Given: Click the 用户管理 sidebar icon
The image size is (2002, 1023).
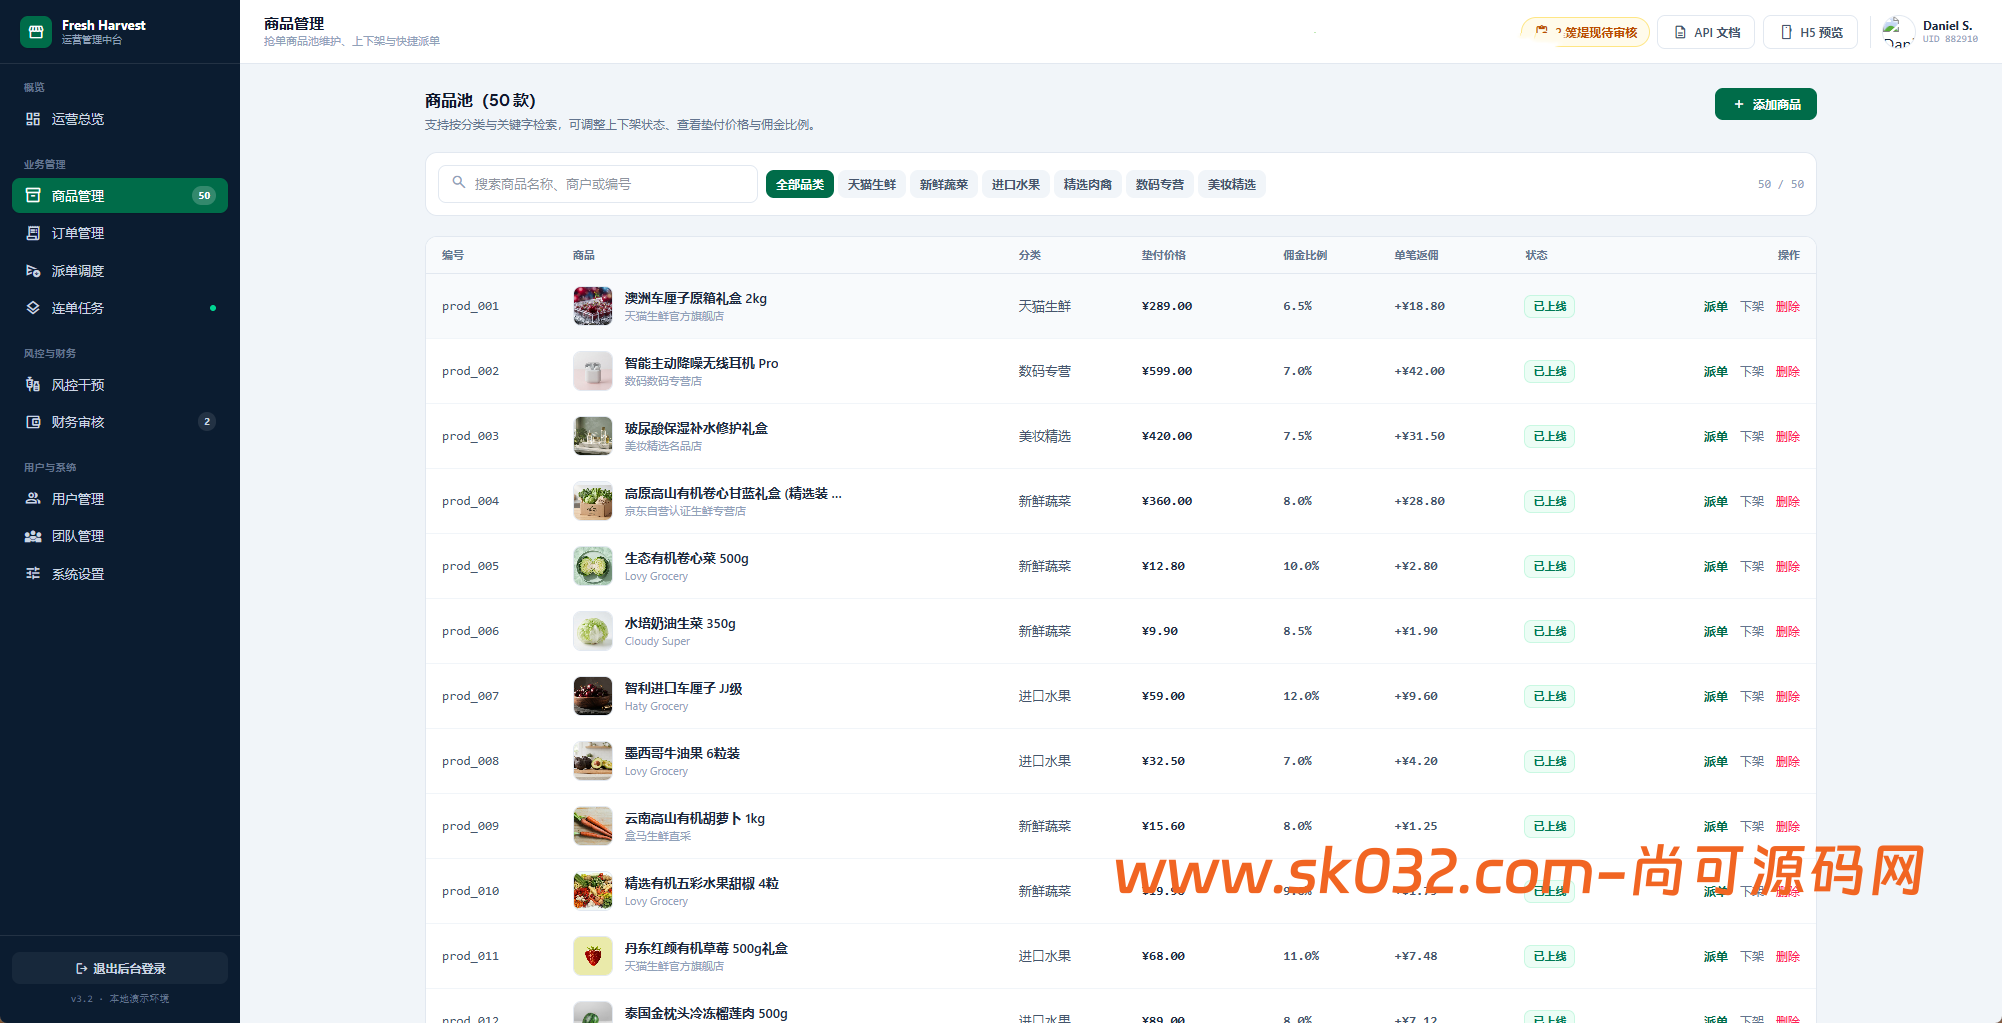Looking at the screenshot, I should pyautogui.click(x=33, y=499).
